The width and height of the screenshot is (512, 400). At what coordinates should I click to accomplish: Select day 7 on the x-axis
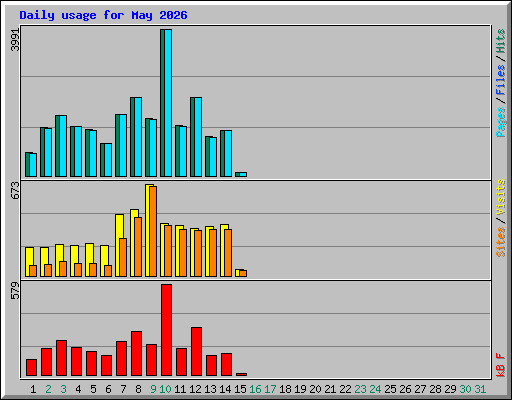(x=123, y=389)
